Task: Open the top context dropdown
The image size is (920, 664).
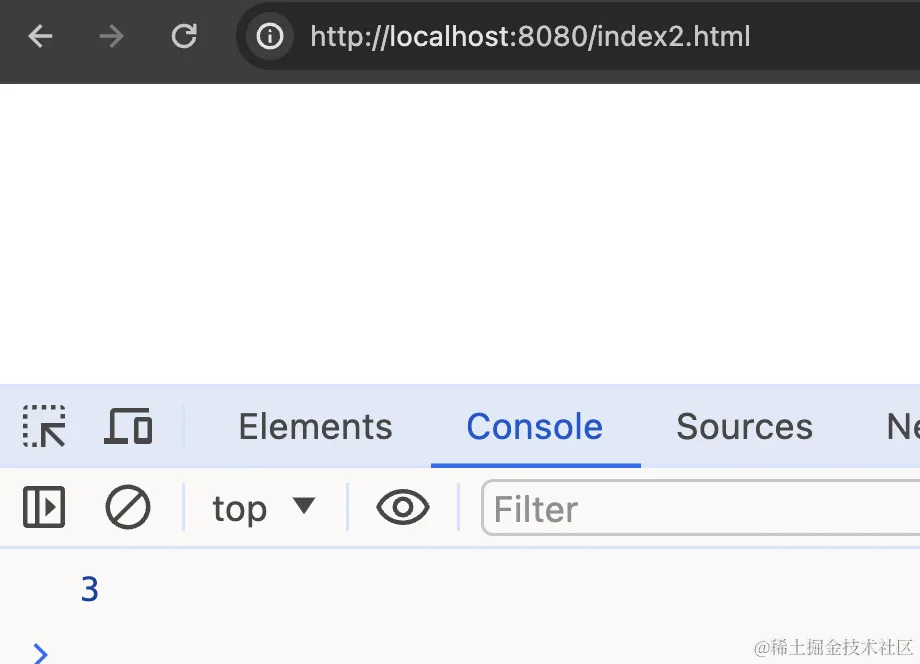Action: click(x=264, y=508)
